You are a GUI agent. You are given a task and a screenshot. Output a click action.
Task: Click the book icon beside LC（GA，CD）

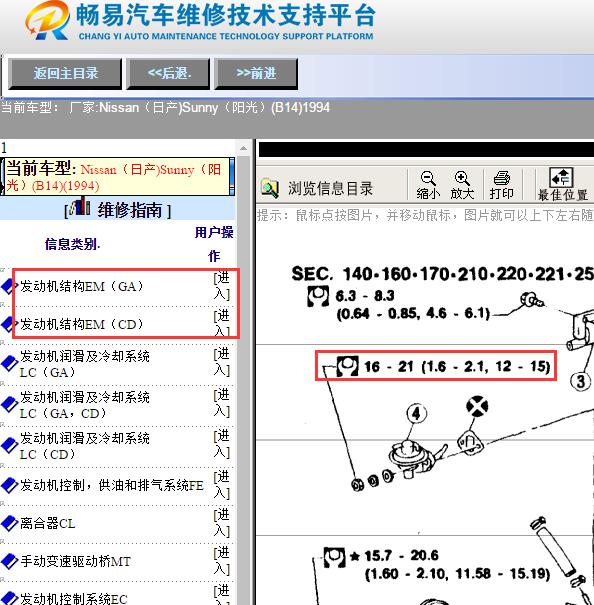(9, 404)
